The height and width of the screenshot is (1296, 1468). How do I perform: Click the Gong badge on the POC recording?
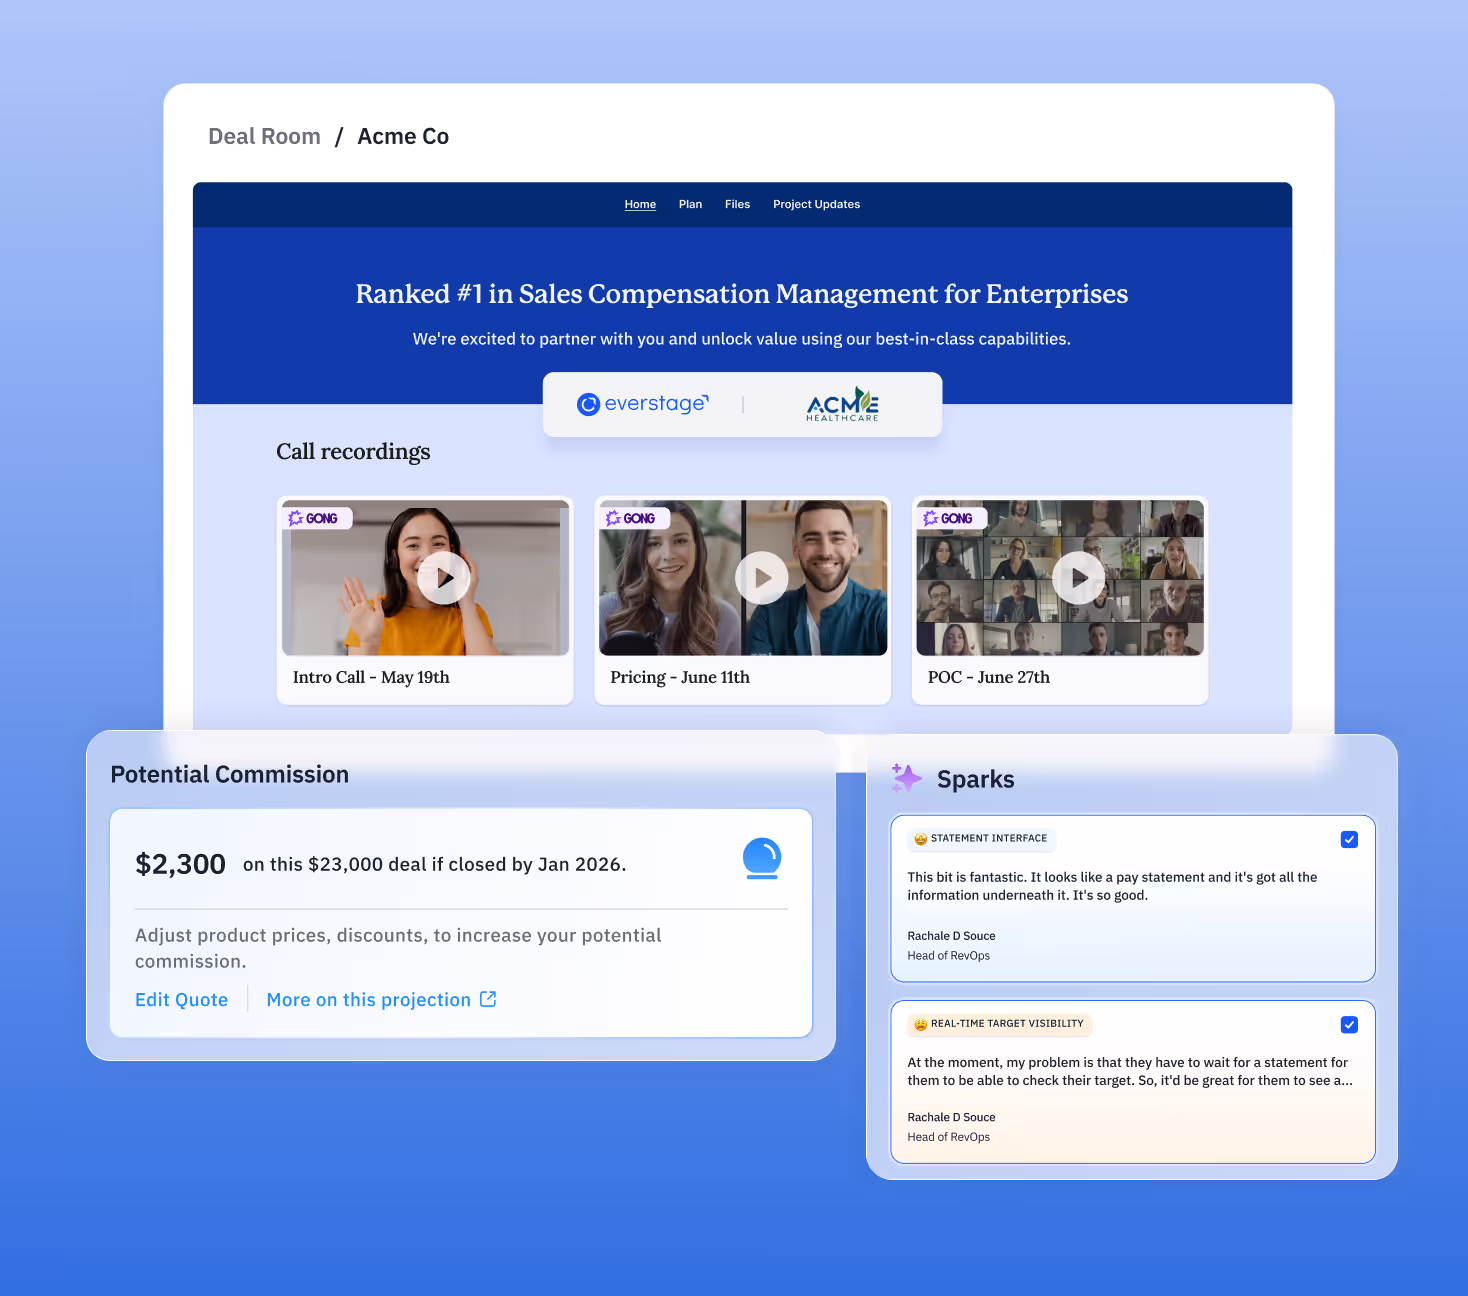pyautogui.click(x=951, y=518)
